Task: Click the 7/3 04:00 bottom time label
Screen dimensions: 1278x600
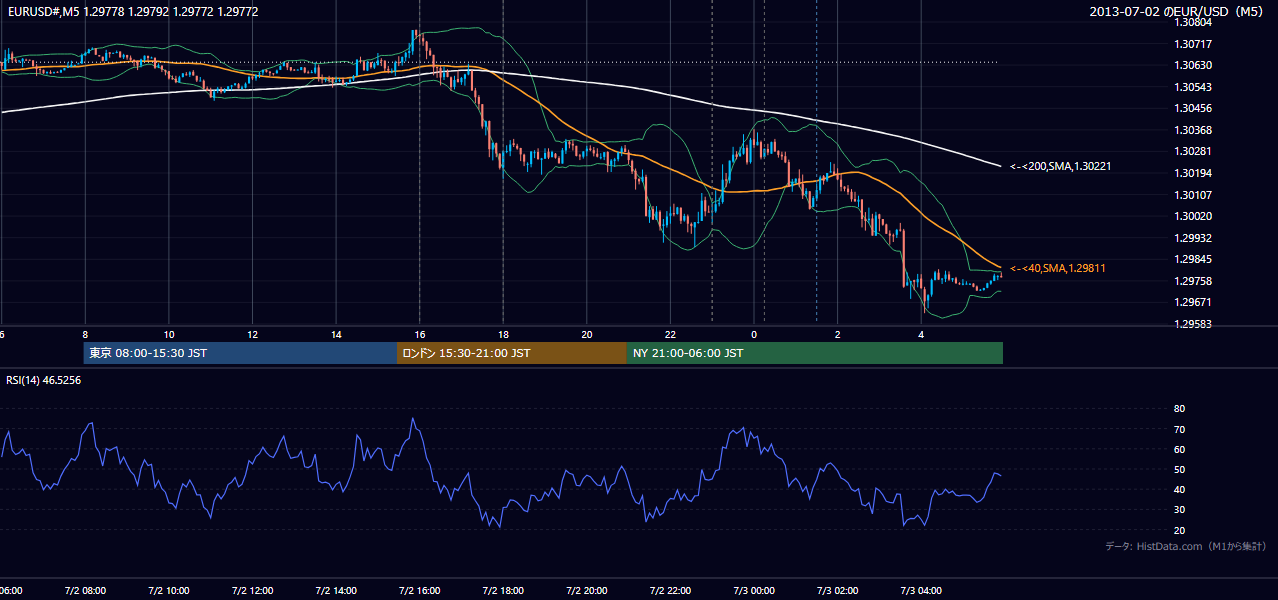Action: point(920,590)
